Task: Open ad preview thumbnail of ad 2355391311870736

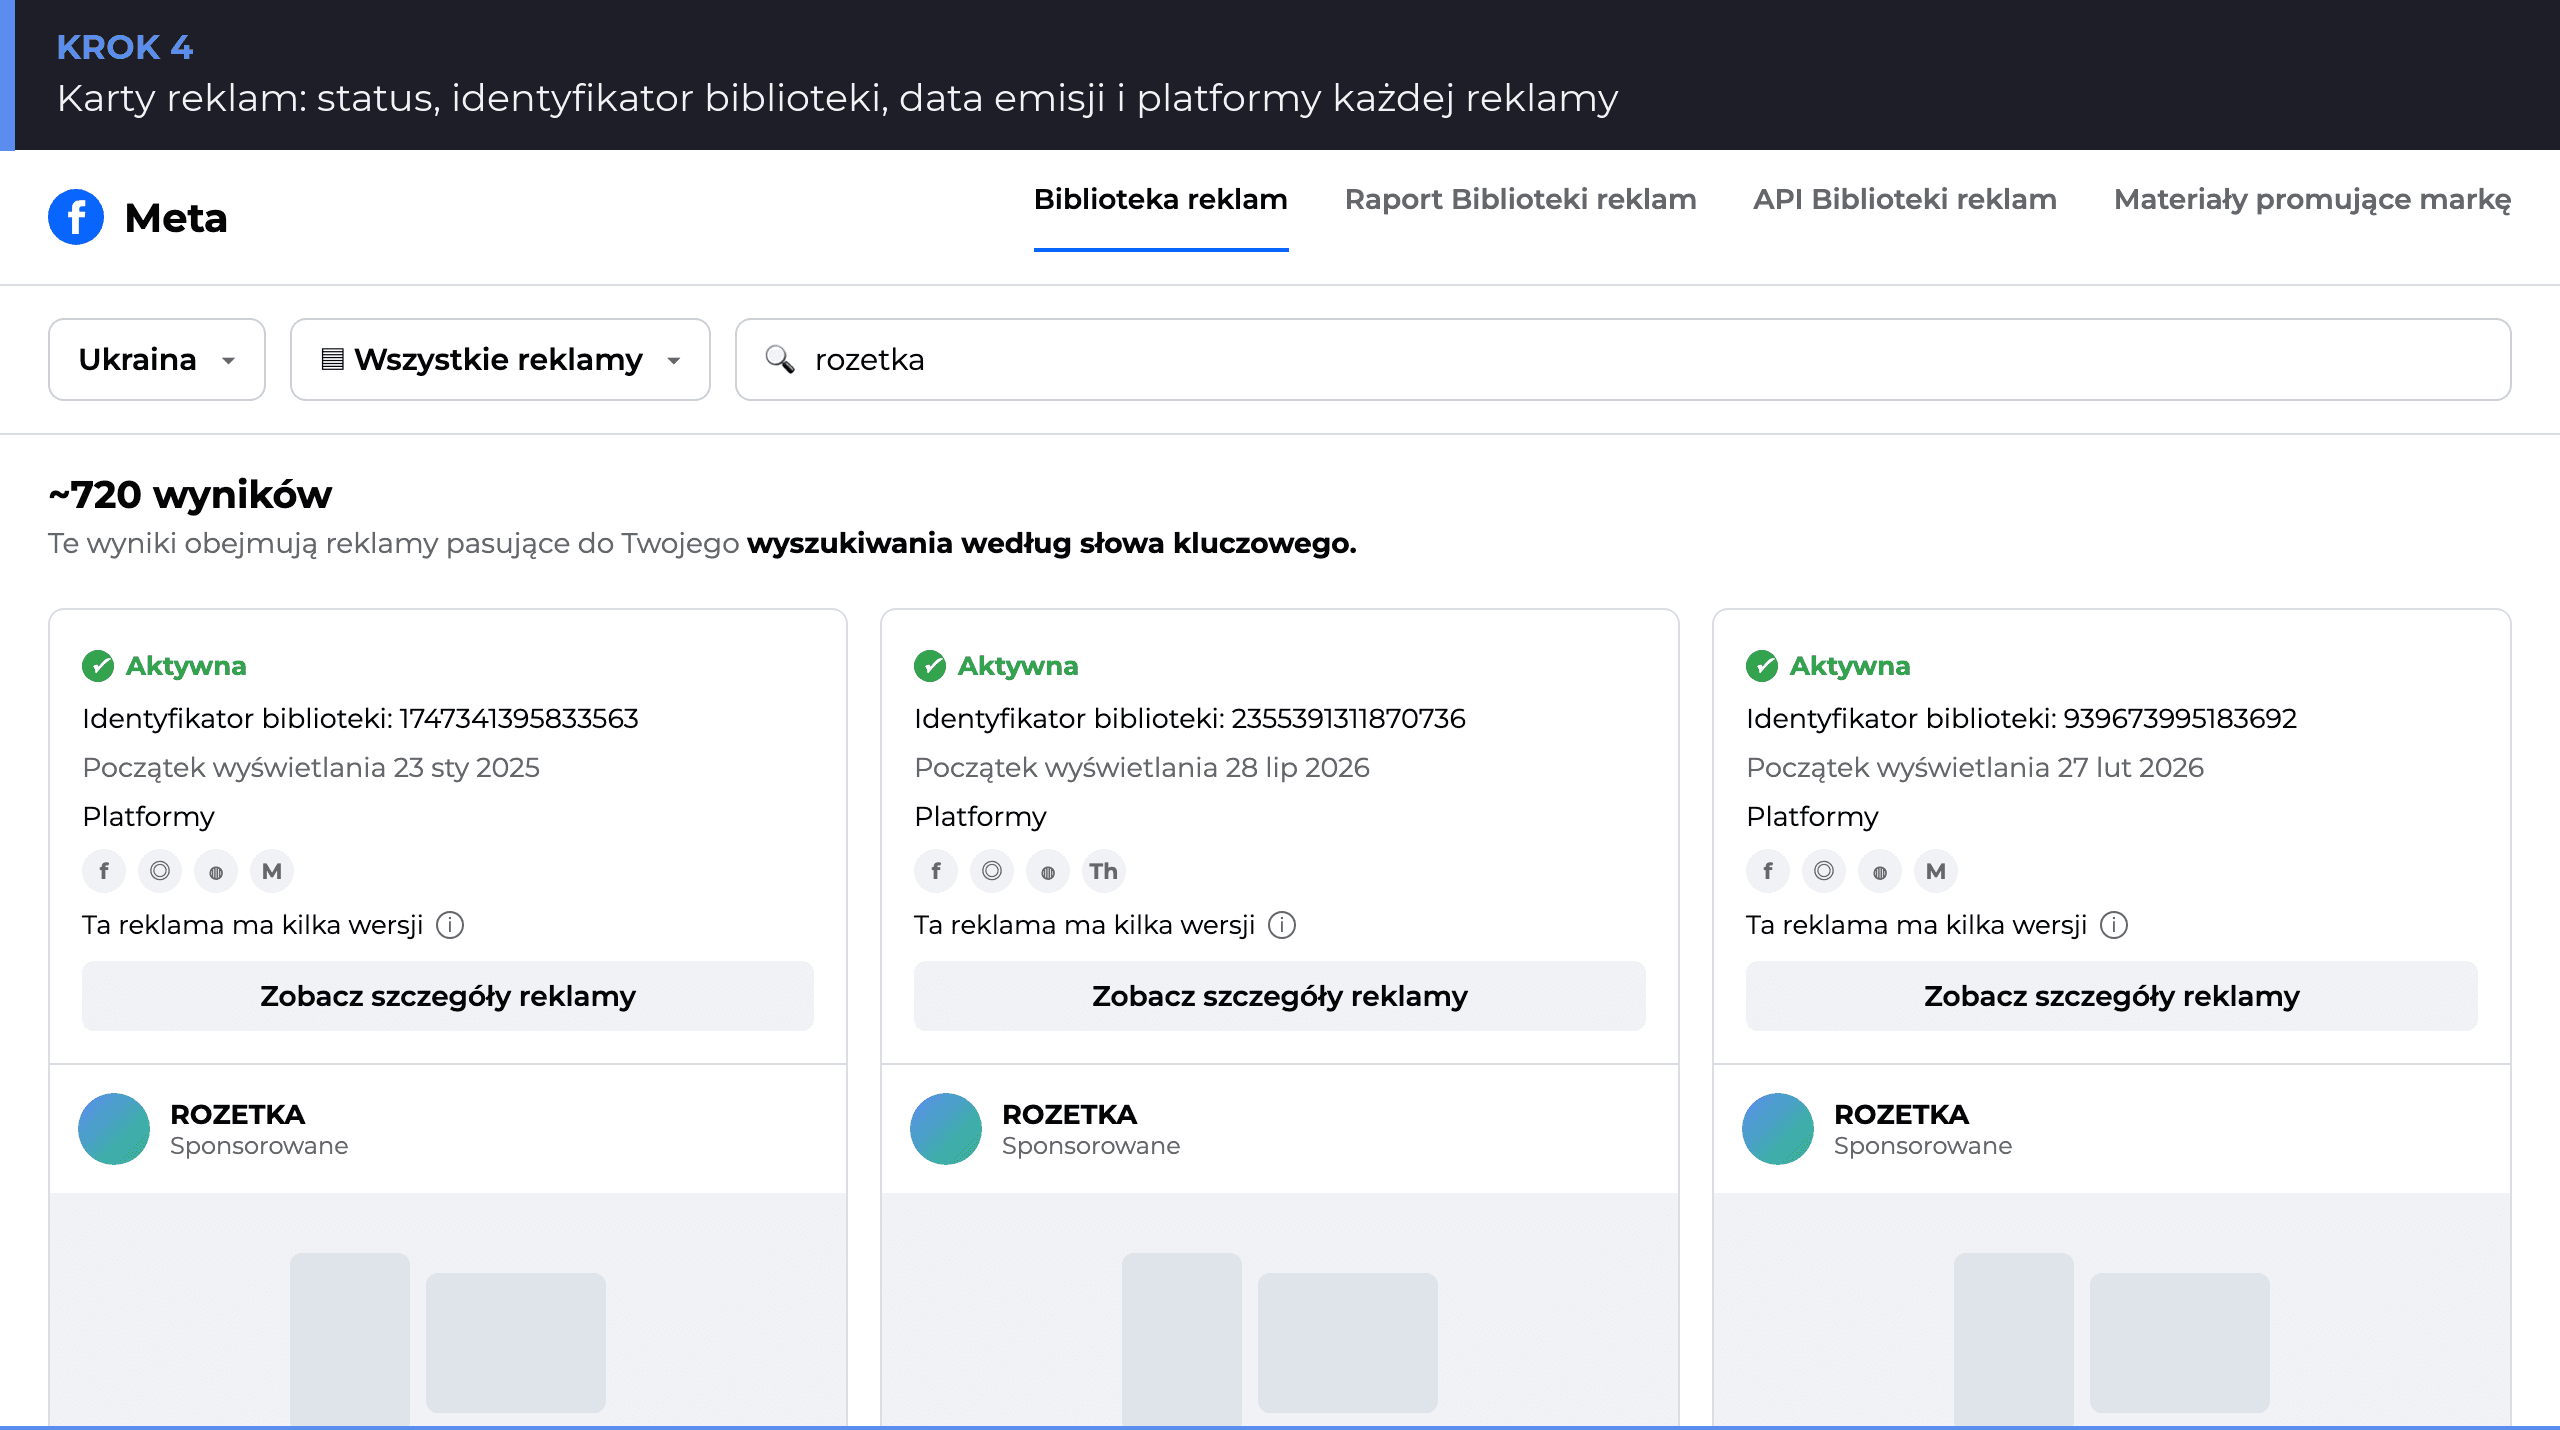Action: pos(1280,1310)
